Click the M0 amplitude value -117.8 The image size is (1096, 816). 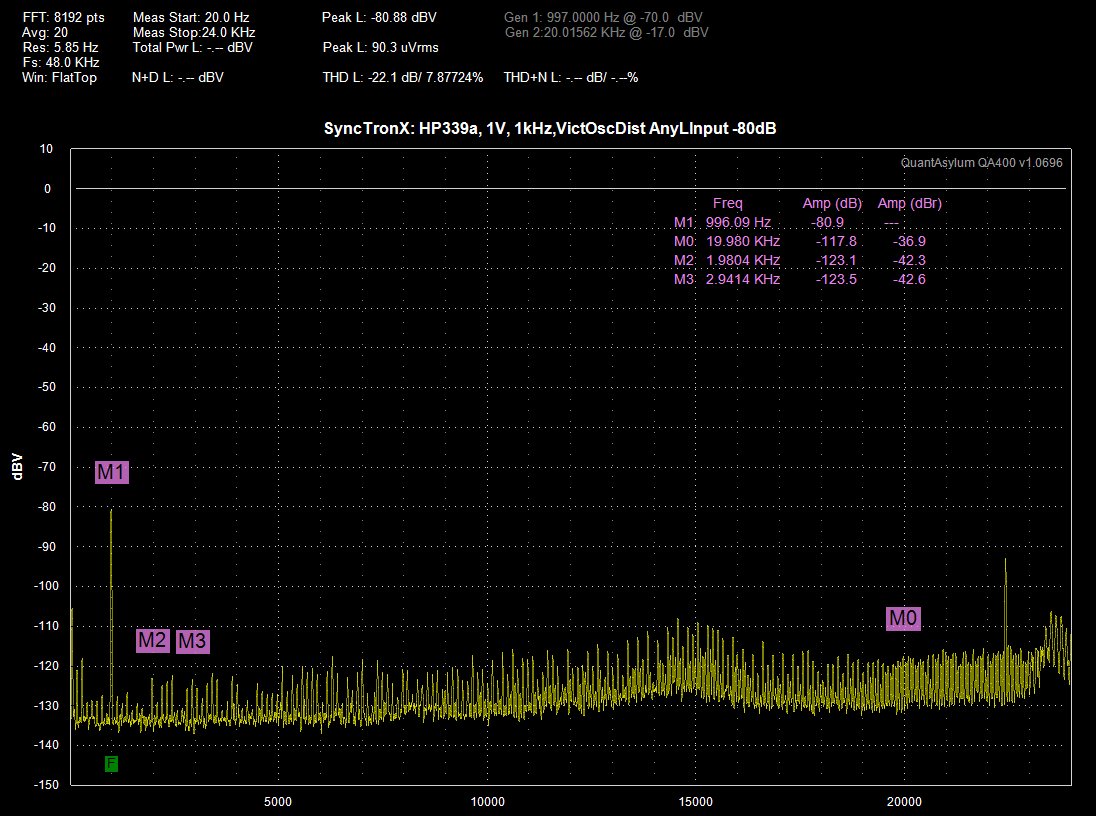point(836,241)
